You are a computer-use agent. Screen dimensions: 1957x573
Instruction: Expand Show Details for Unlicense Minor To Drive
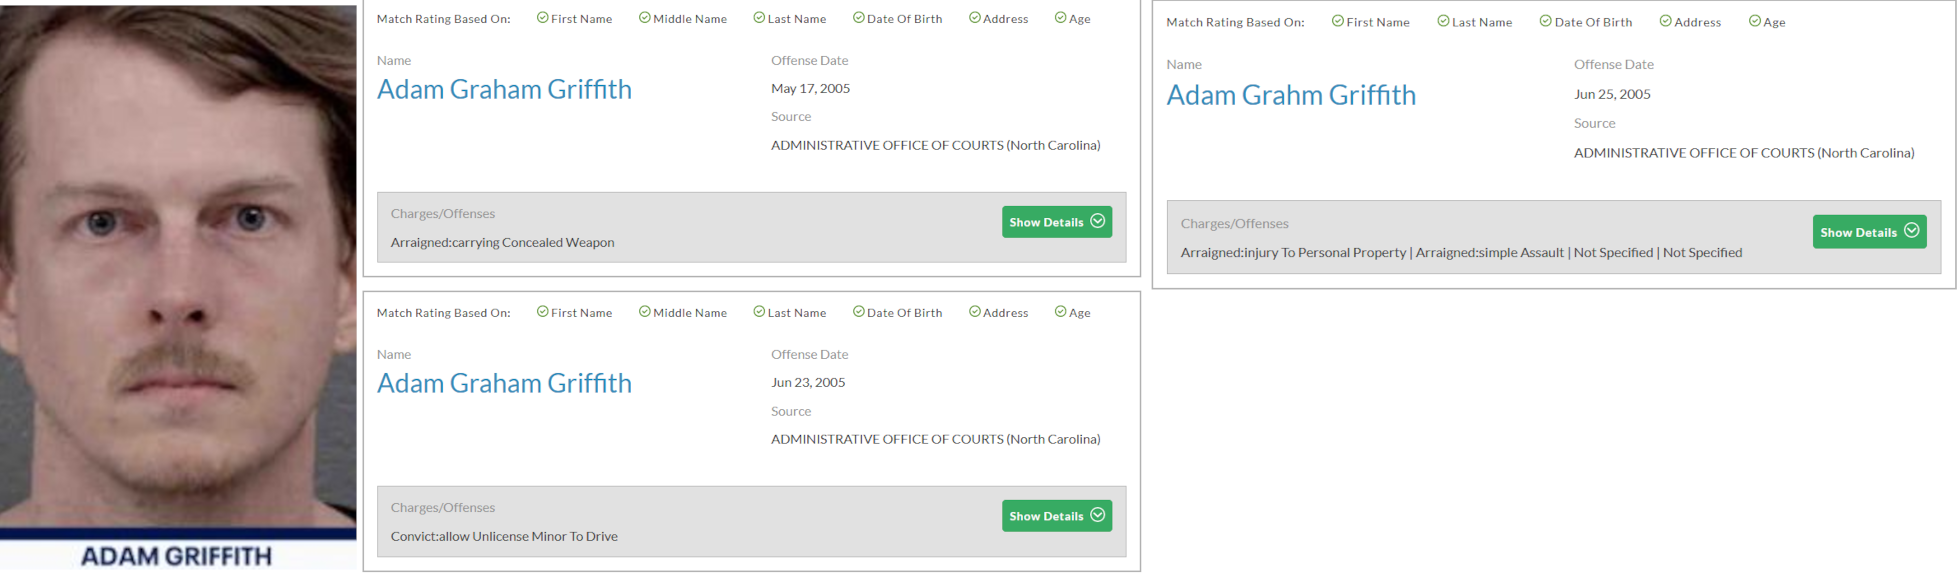pos(1056,516)
